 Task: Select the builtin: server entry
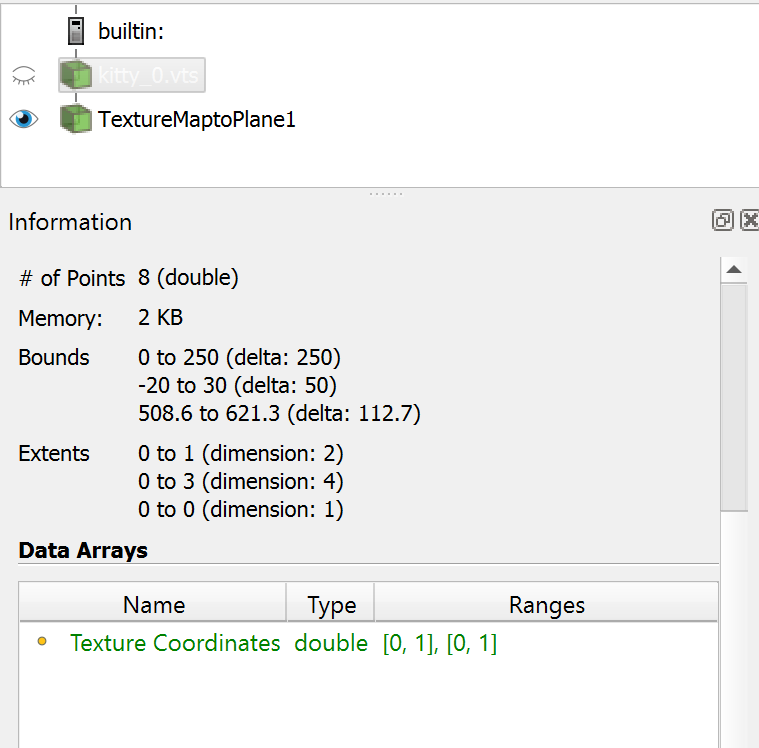[130, 31]
